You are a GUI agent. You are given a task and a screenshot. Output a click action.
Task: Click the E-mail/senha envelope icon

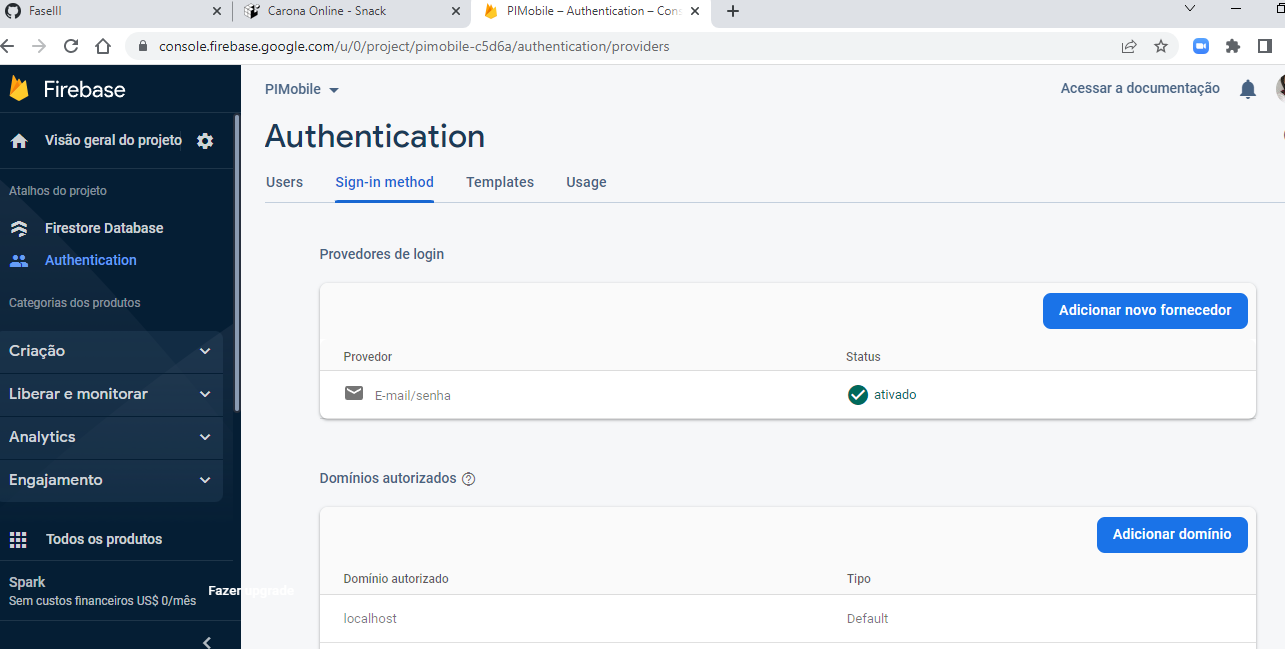(x=353, y=394)
